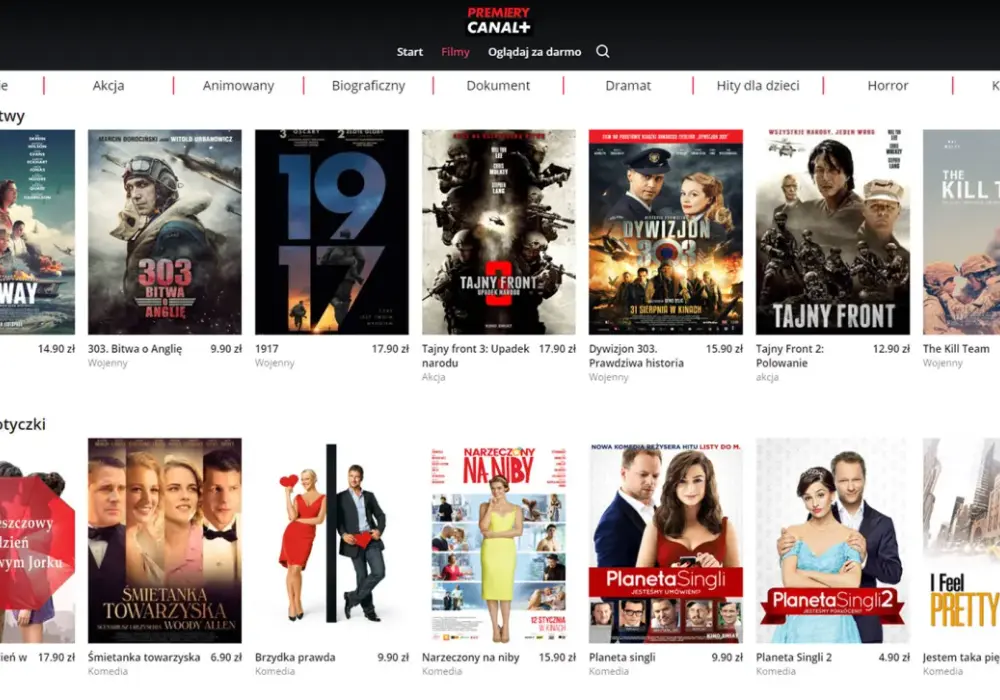Click the search magnifier icon
This screenshot has height=700, width=1000.
coord(603,52)
